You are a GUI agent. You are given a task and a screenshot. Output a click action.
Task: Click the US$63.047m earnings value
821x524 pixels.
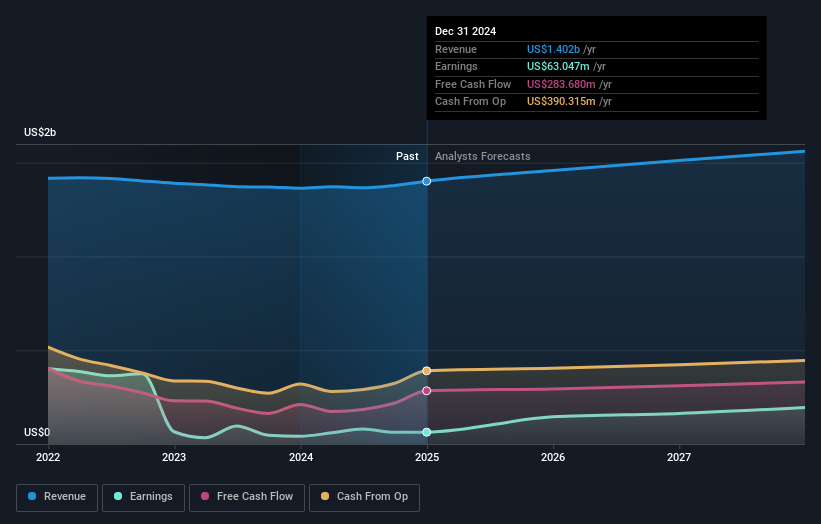(x=558, y=66)
